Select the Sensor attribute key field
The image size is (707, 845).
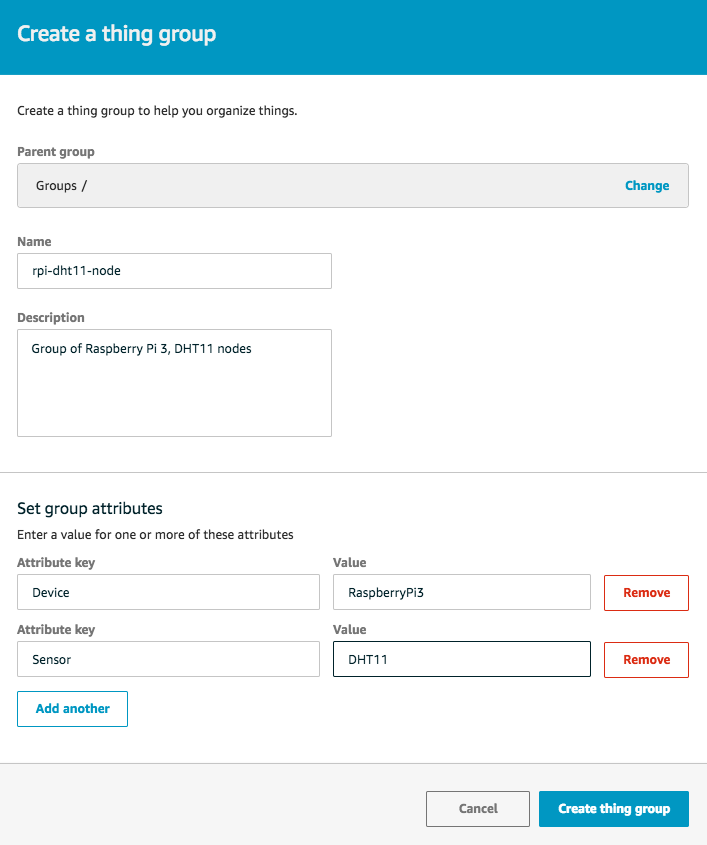click(x=168, y=659)
